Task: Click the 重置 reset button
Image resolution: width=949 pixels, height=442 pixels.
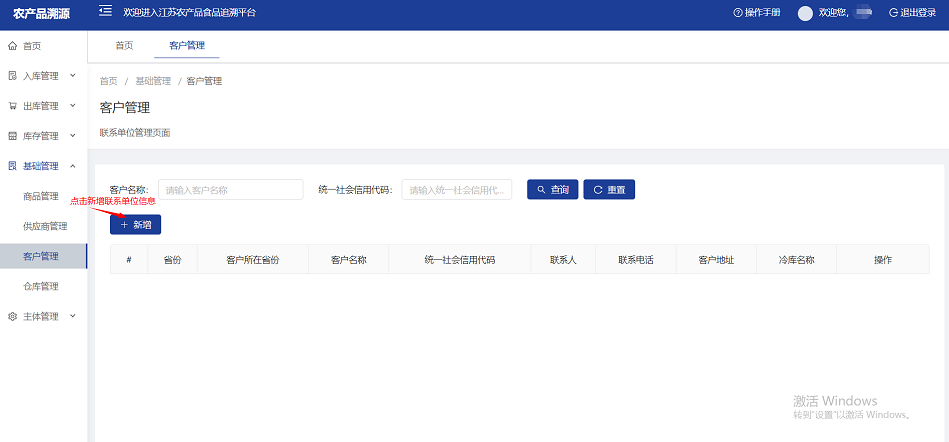Action: tap(609, 189)
